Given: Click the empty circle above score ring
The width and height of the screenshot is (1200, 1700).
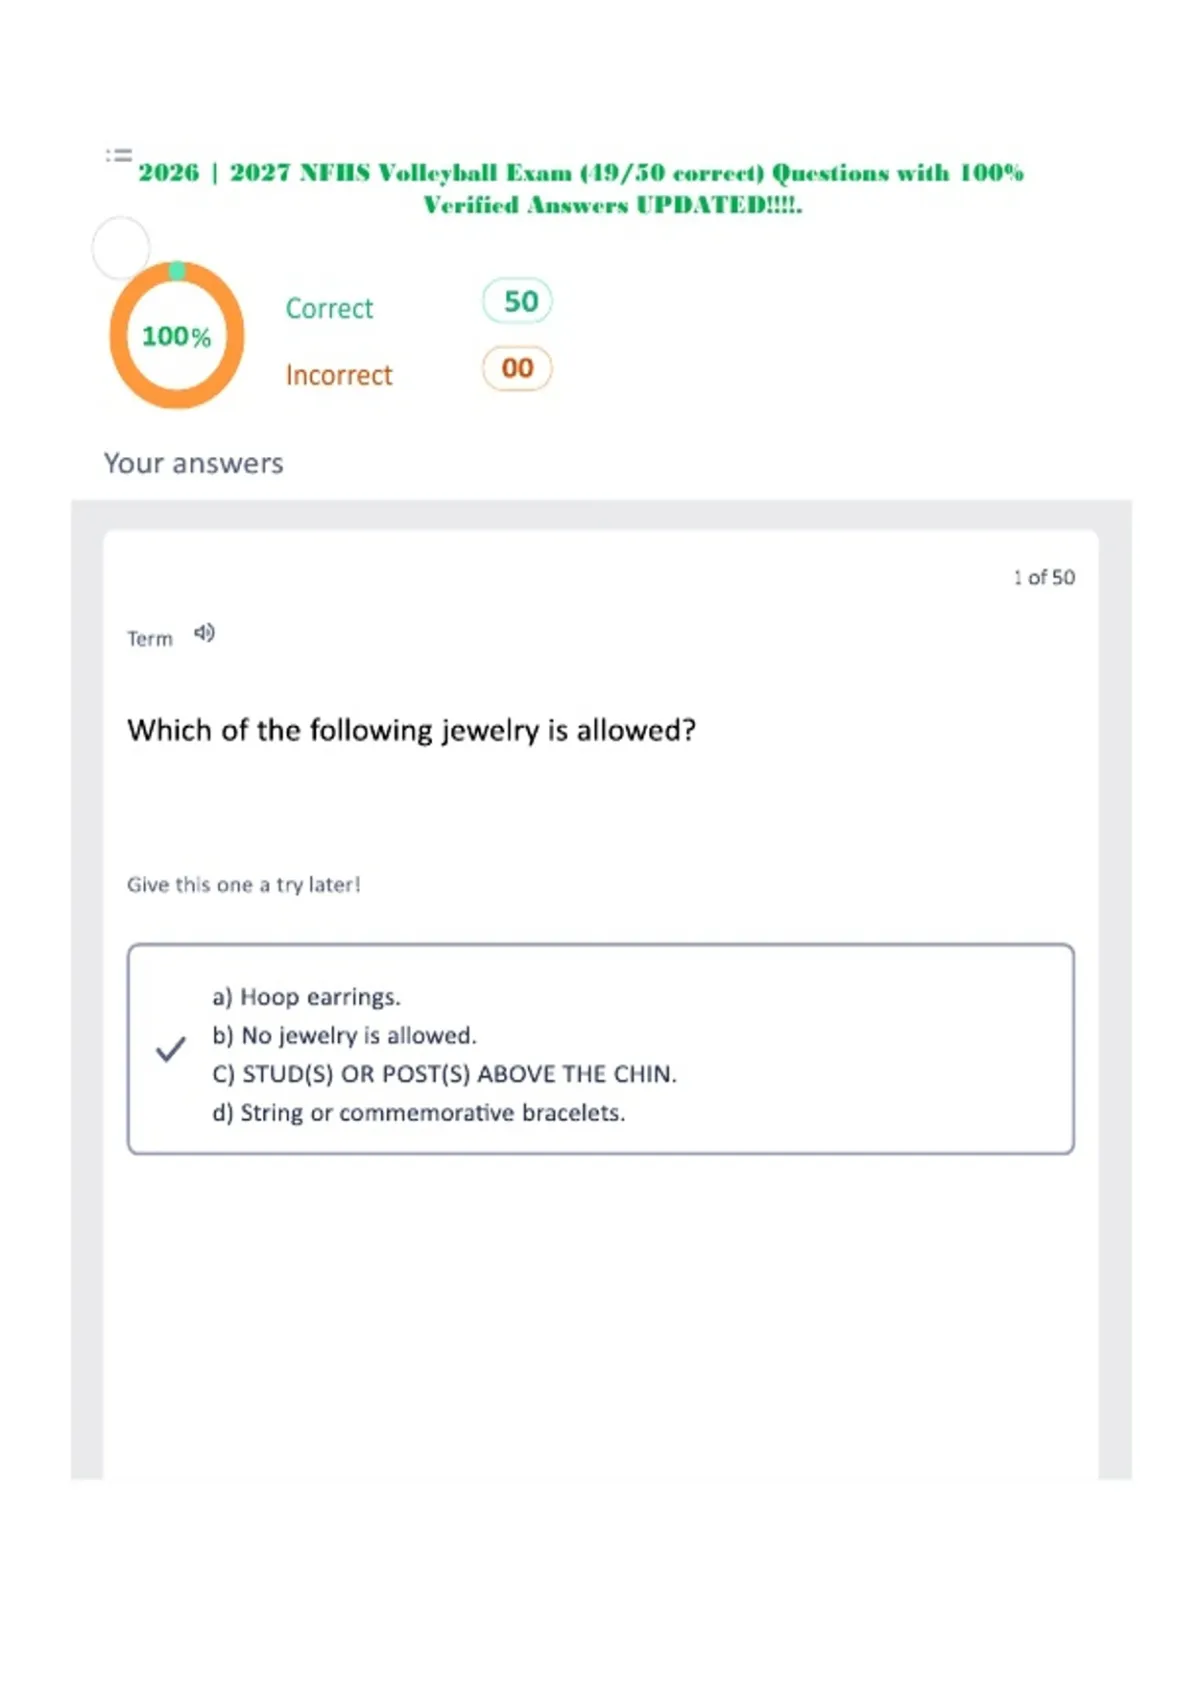Looking at the screenshot, I should pos(121,247).
